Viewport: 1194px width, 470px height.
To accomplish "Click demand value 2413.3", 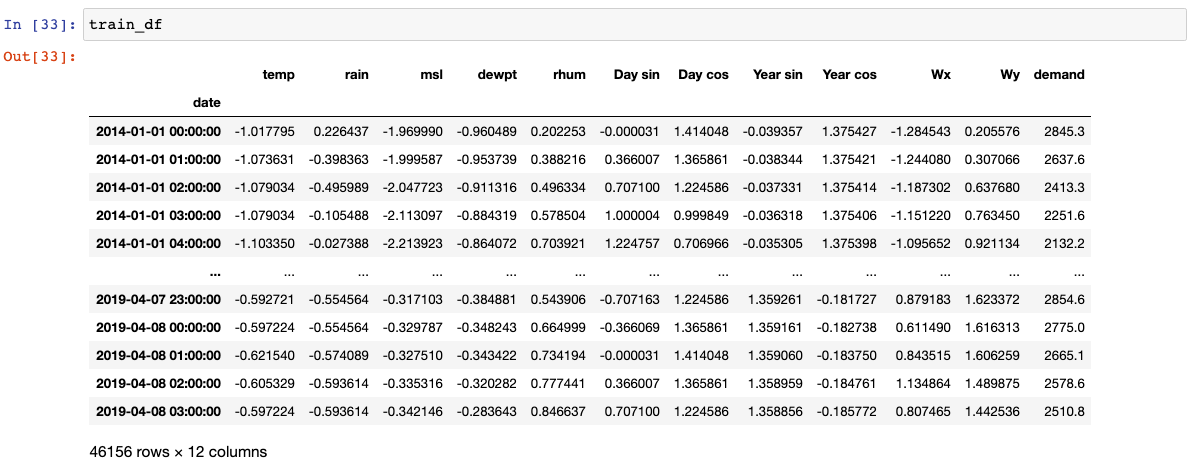I will 1066,187.
